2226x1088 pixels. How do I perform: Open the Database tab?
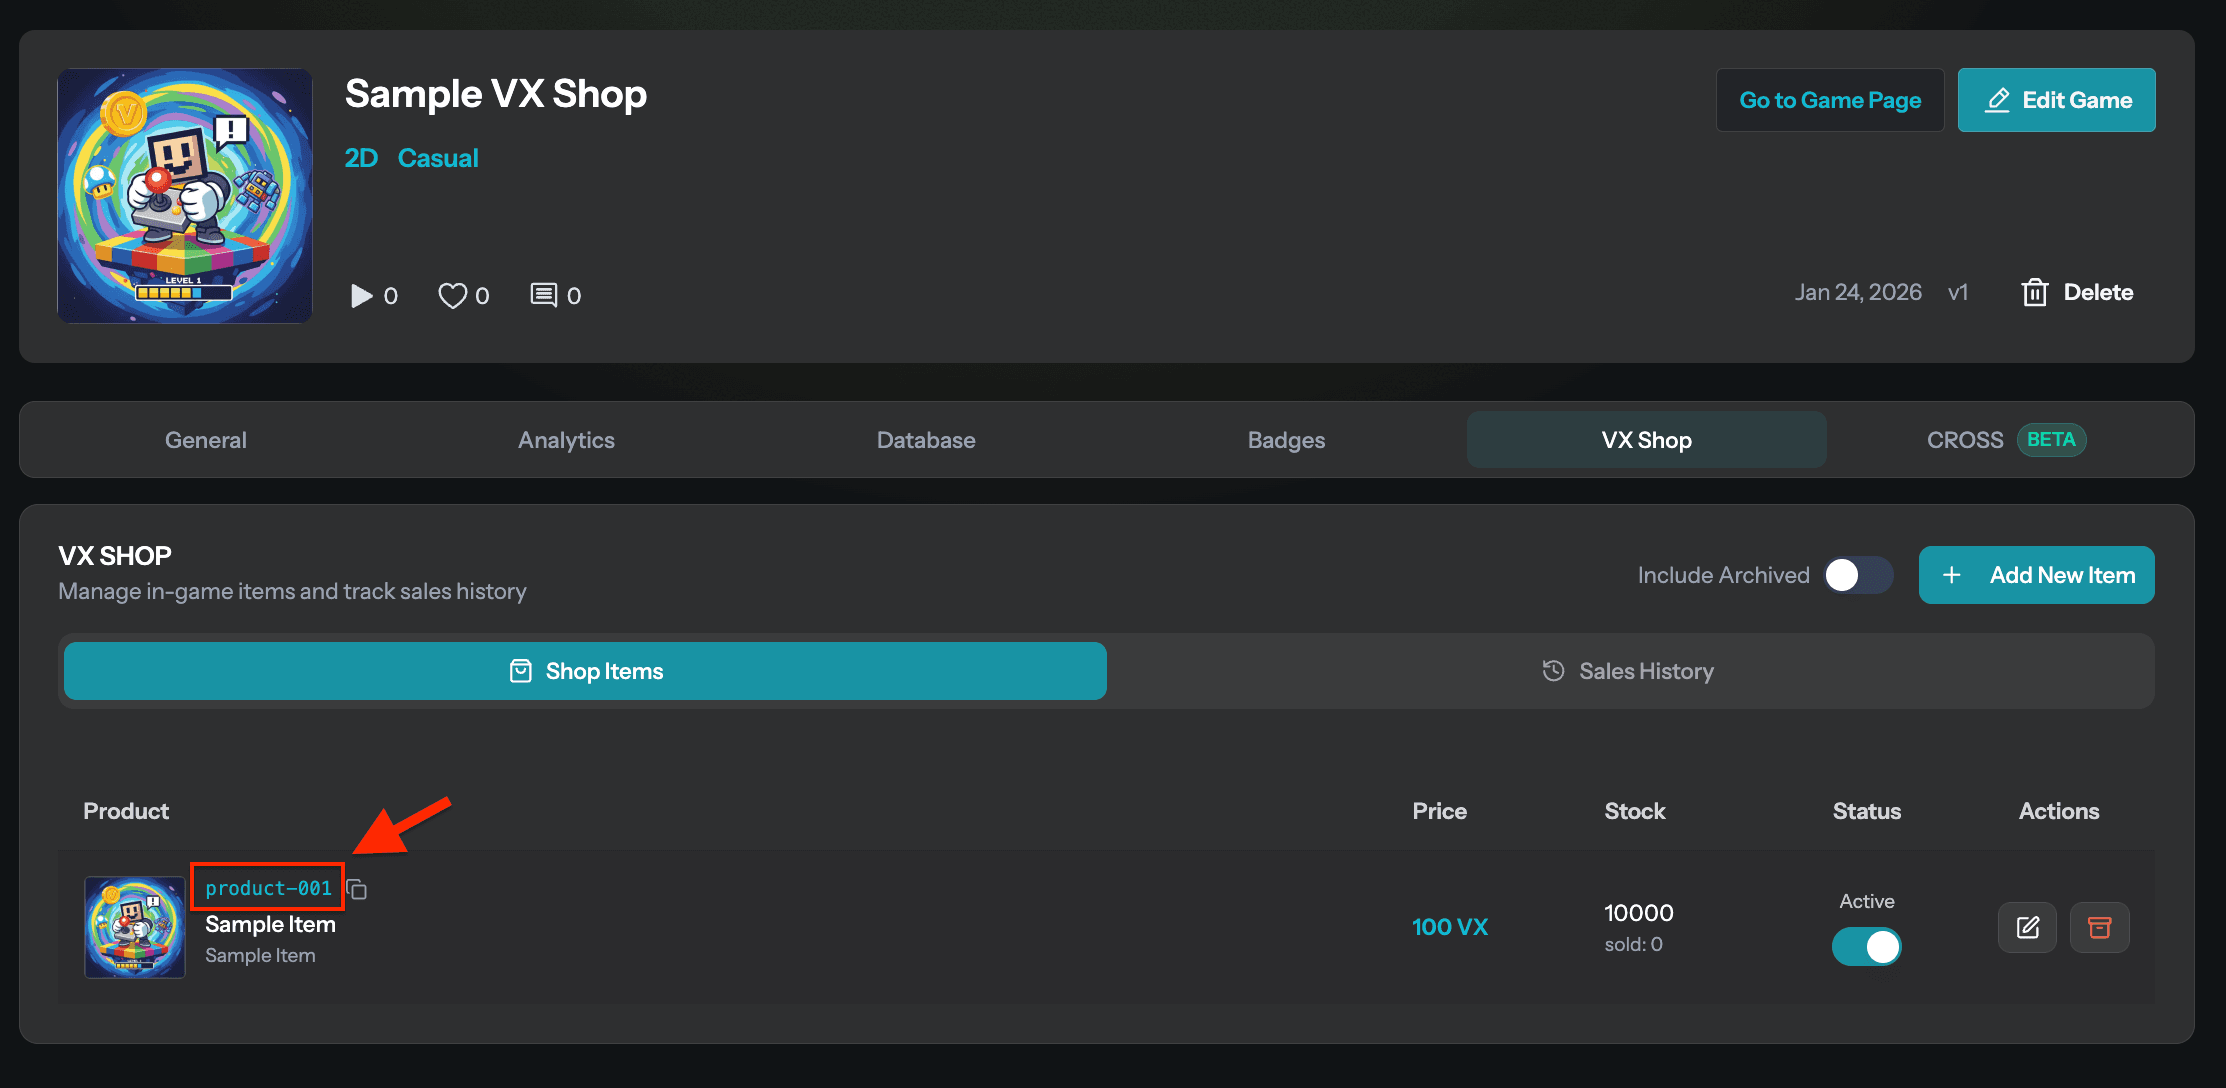pos(925,440)
